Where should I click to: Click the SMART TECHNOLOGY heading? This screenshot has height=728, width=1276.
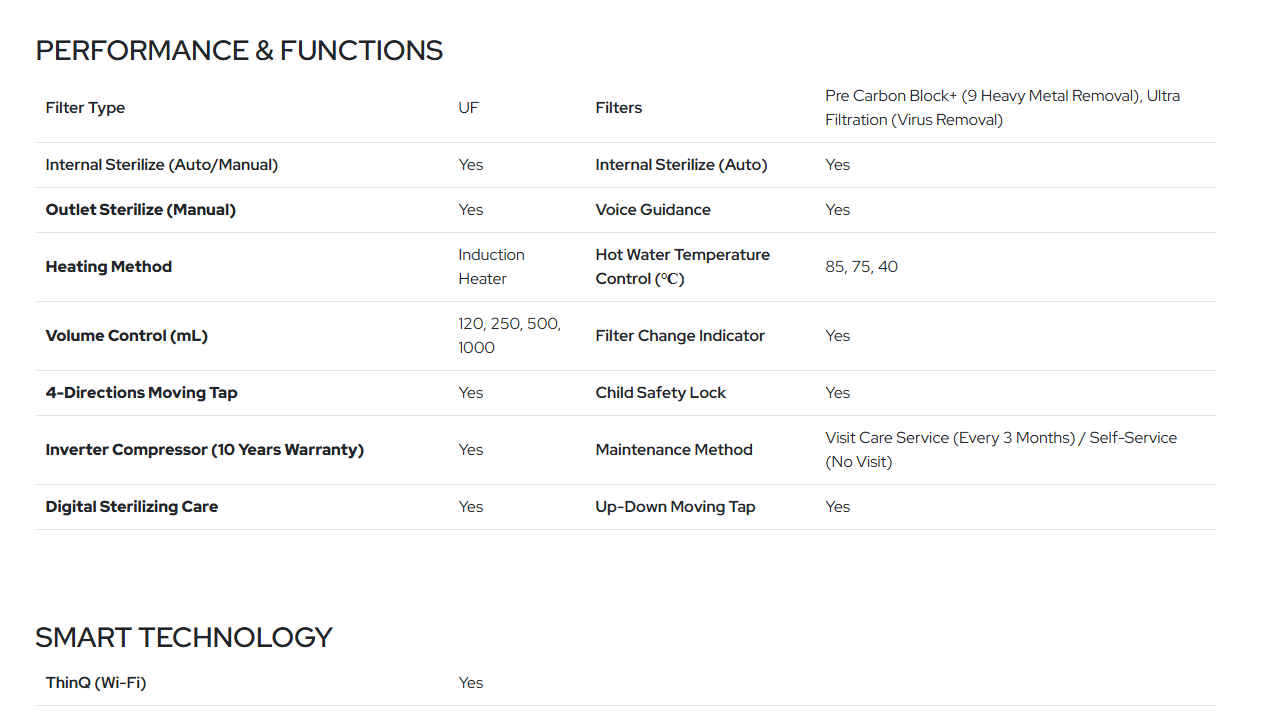(x=184, y=638)
